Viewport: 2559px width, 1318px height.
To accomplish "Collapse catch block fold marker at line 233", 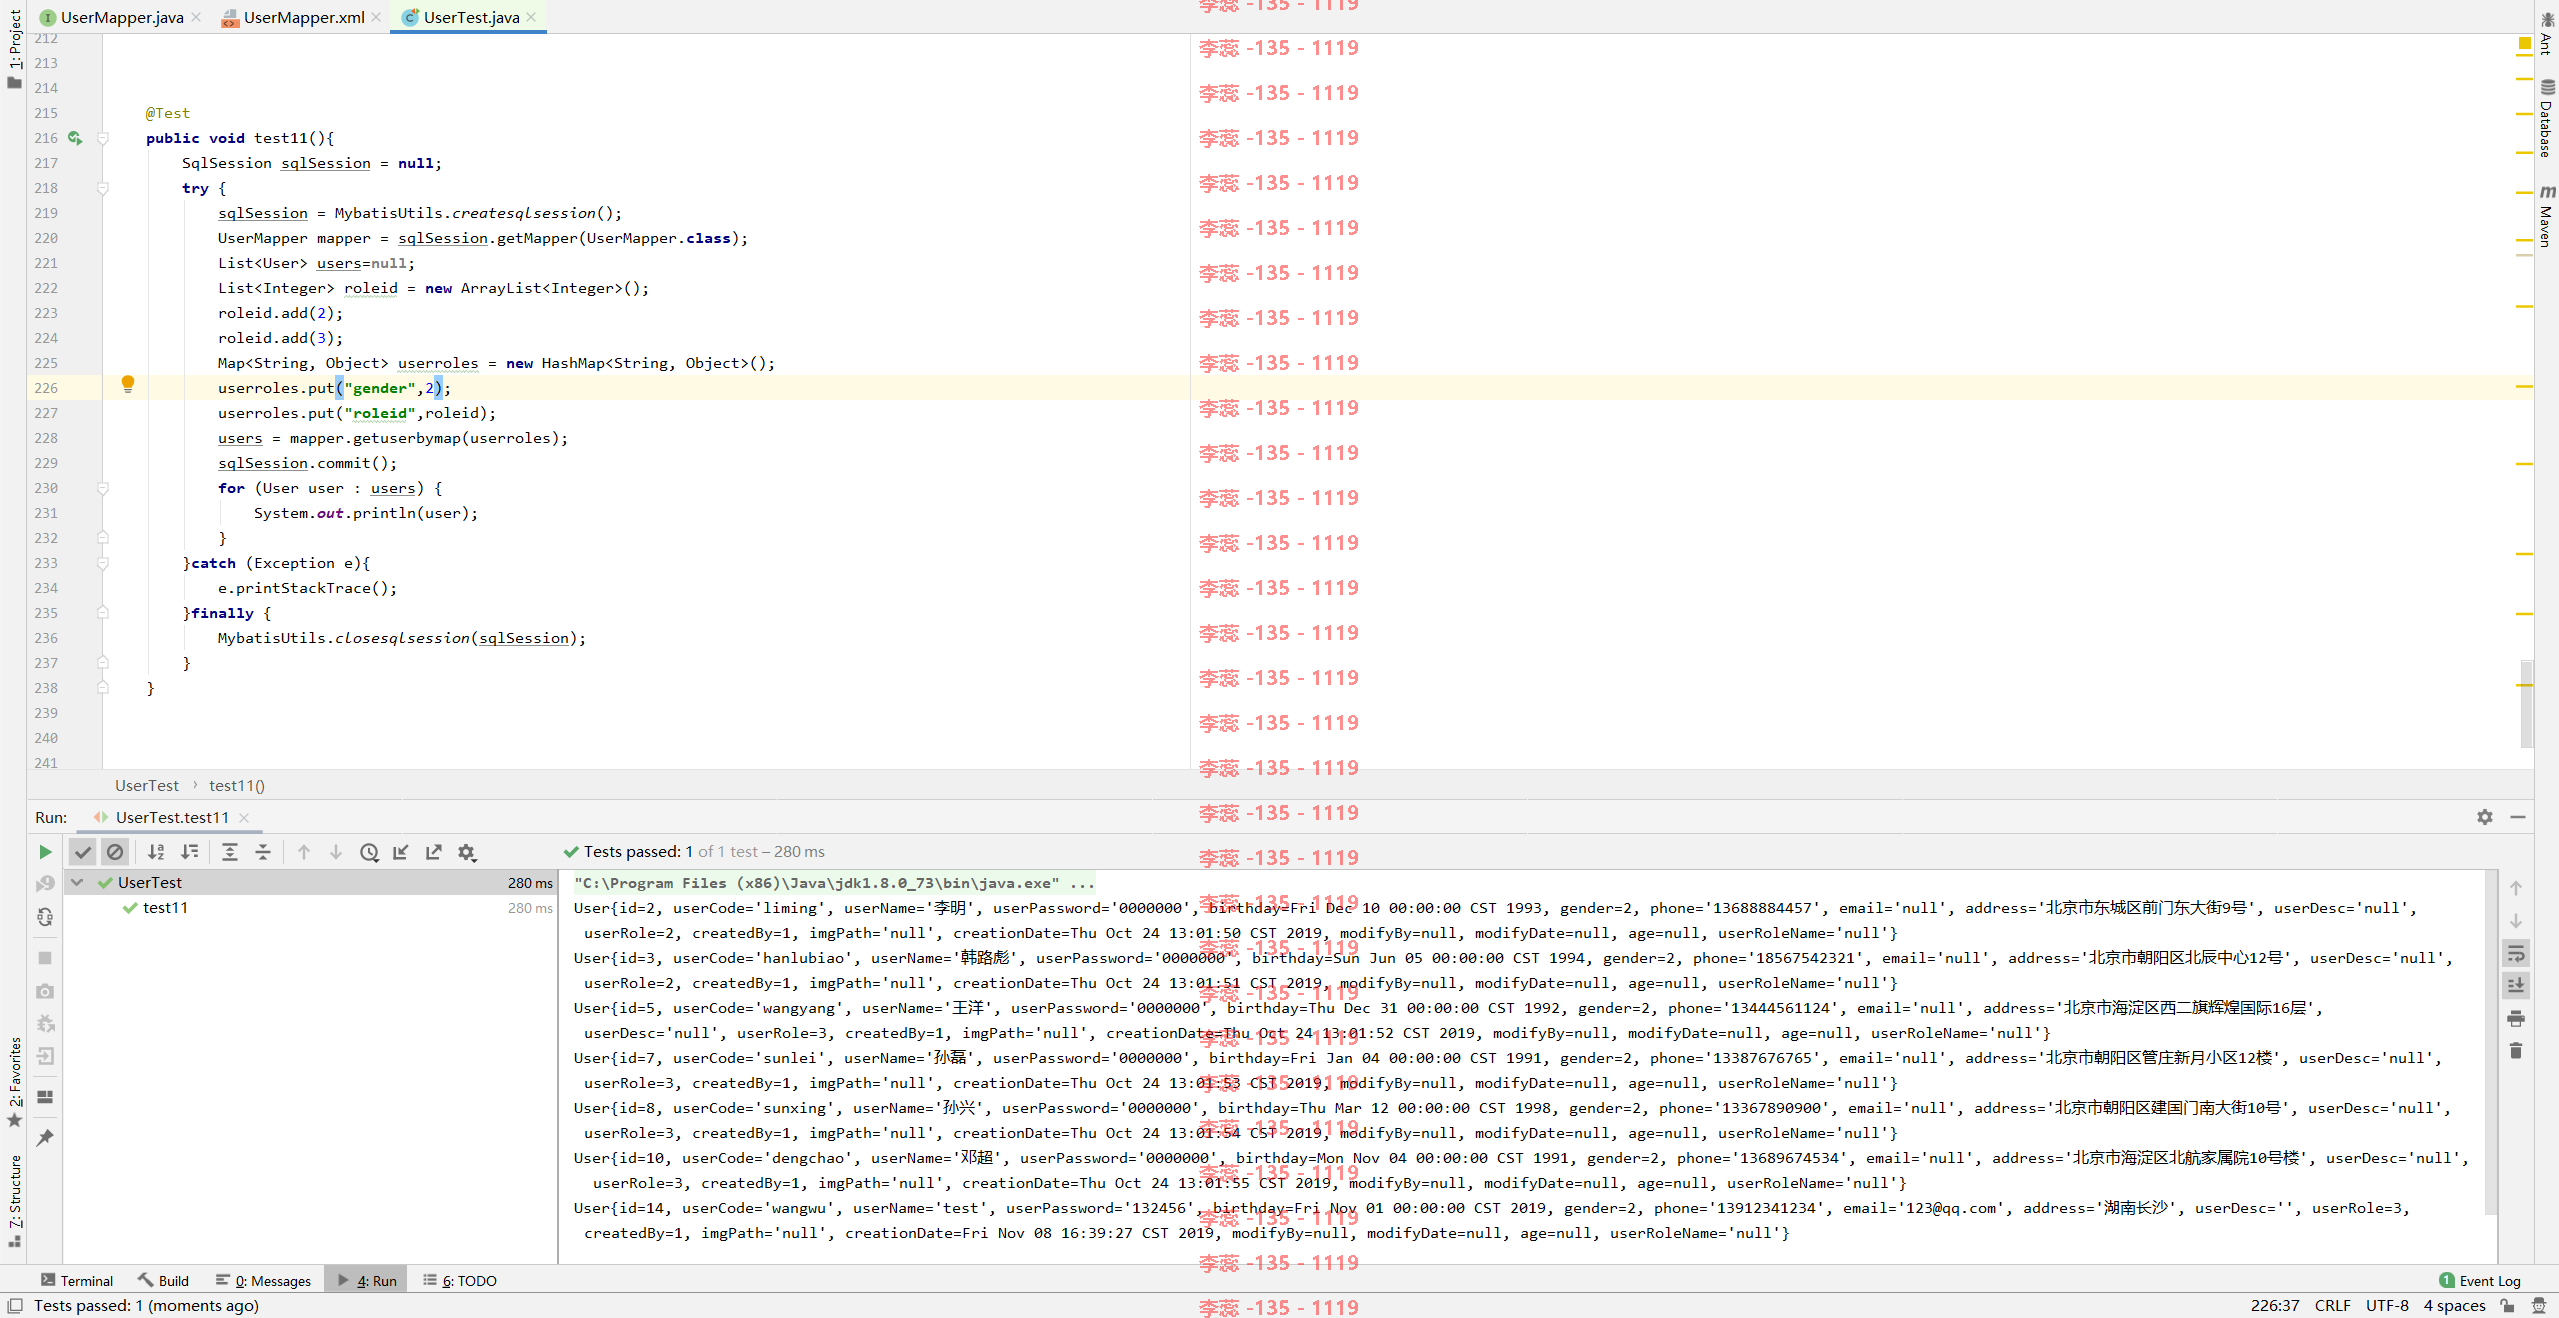I will click(103, 563).
